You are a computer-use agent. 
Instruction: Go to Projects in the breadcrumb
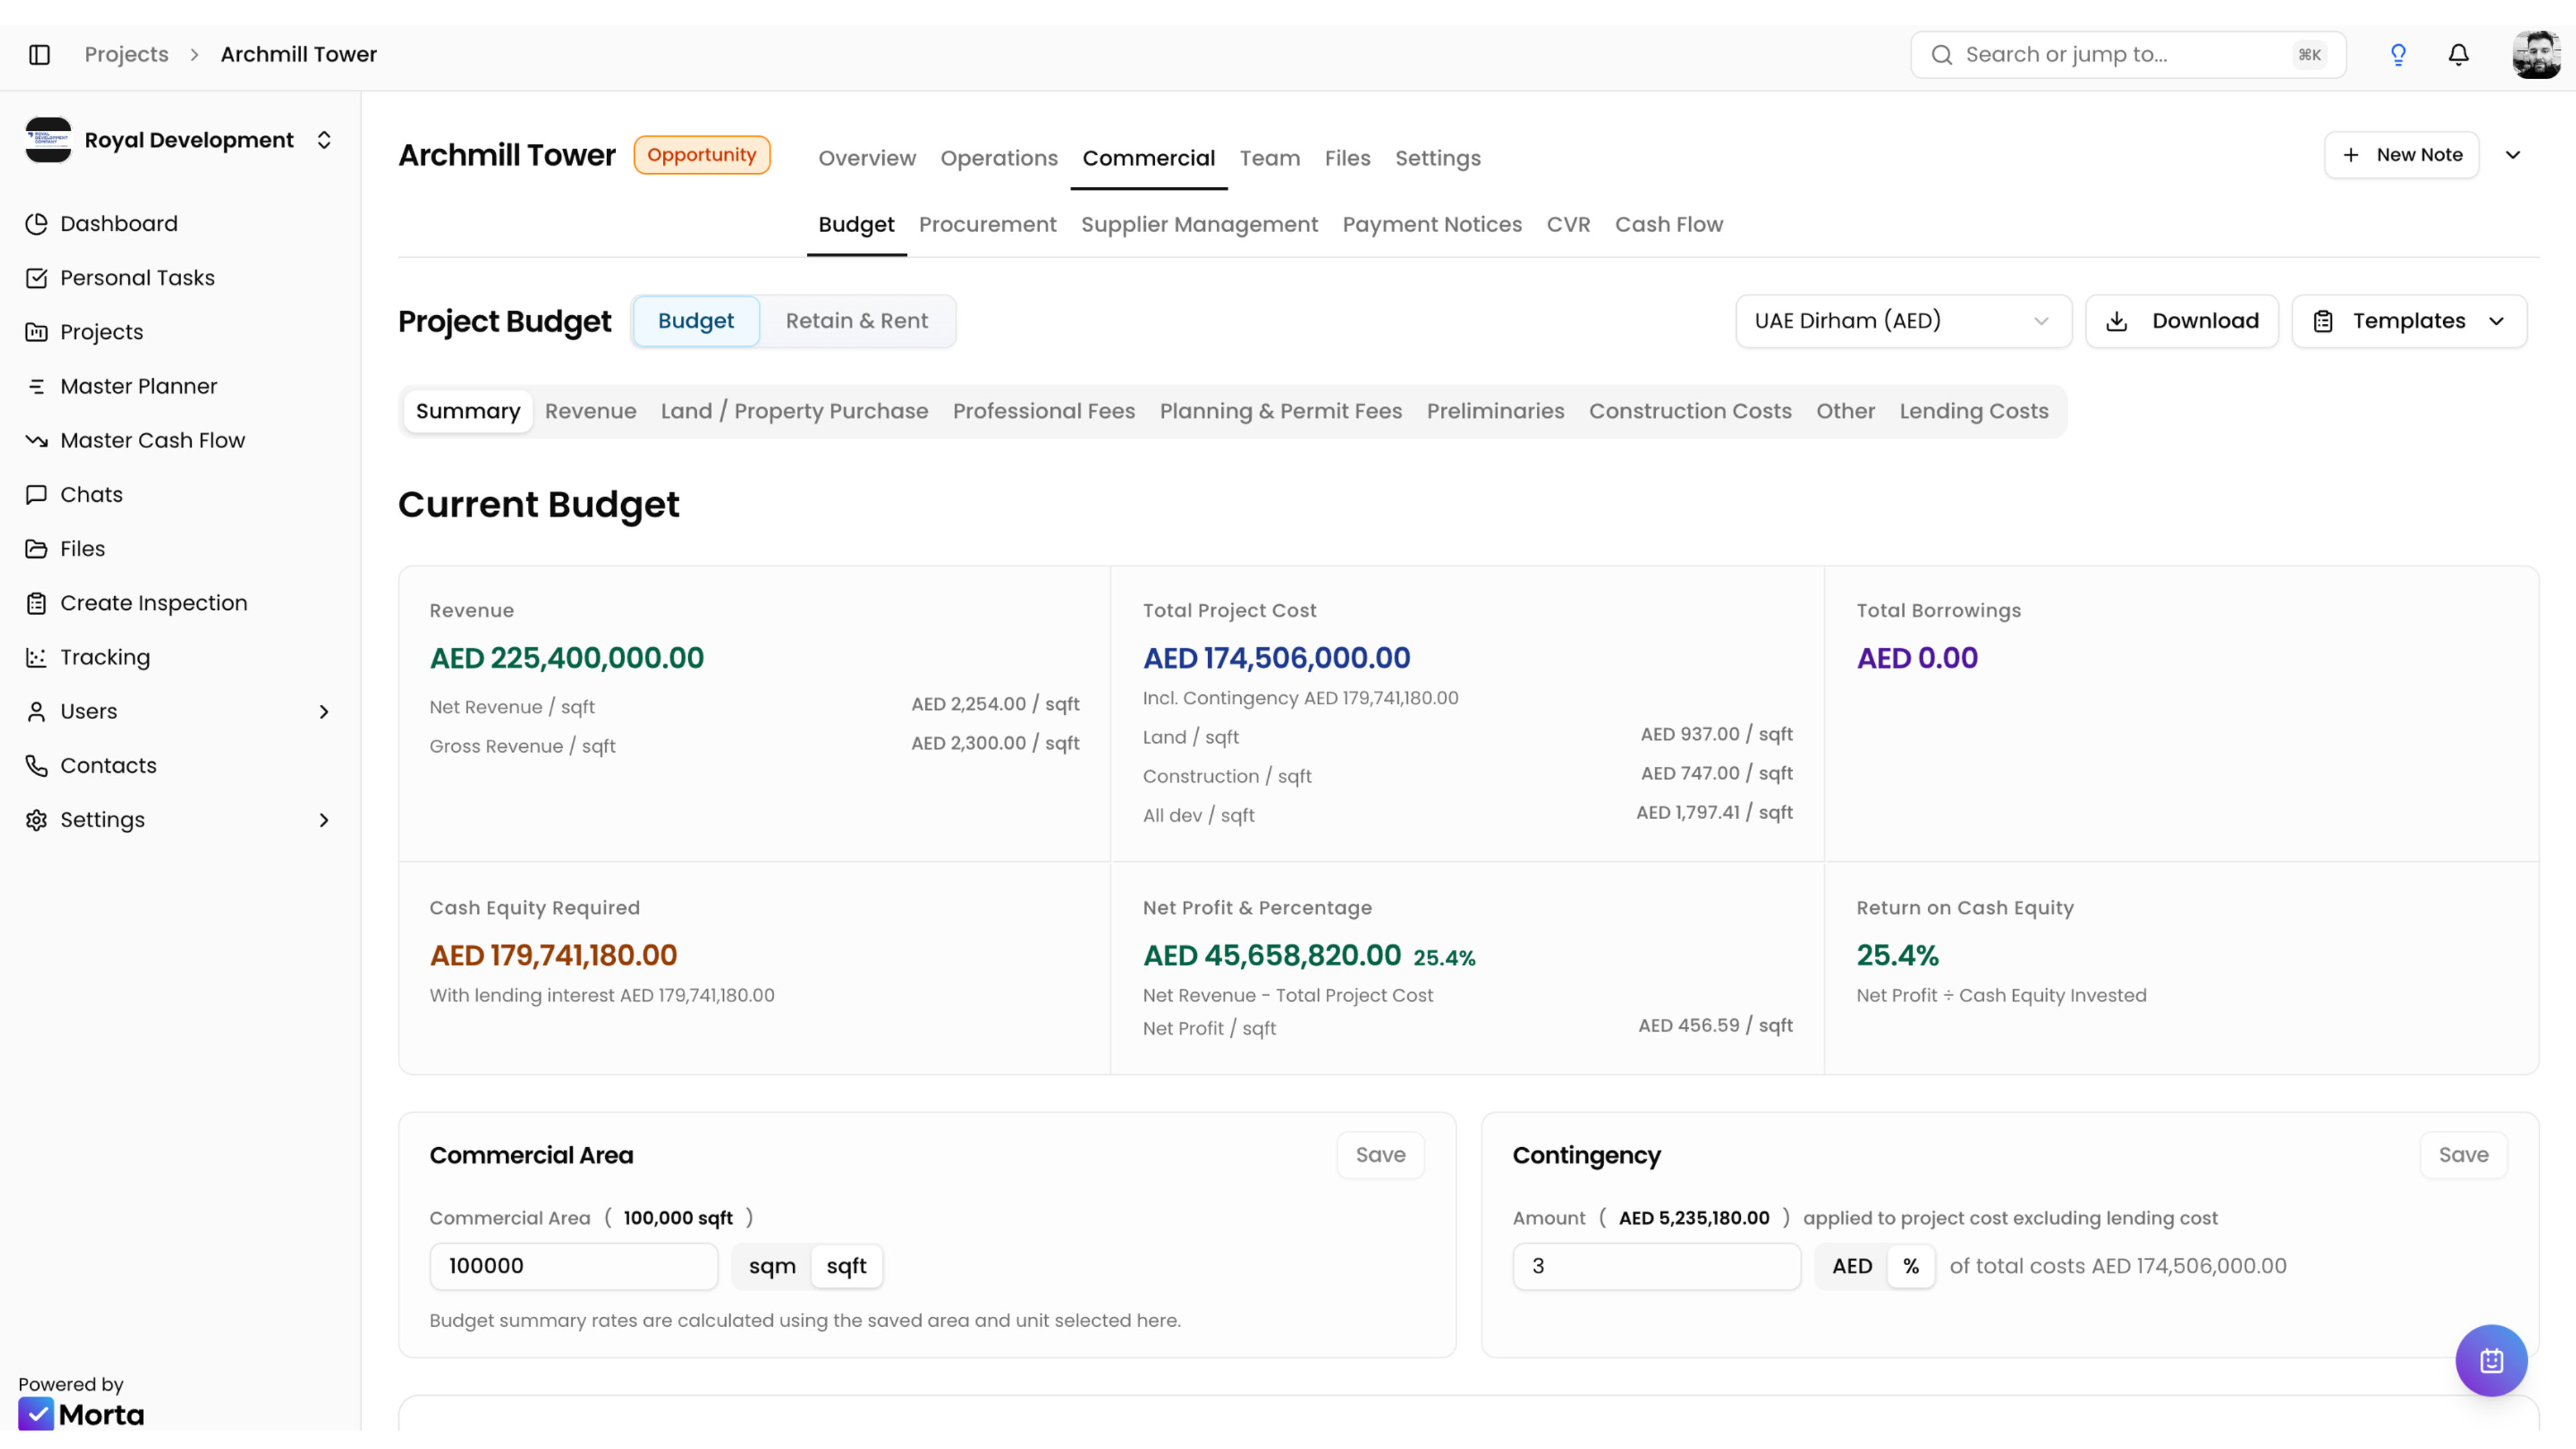(126, 54)
